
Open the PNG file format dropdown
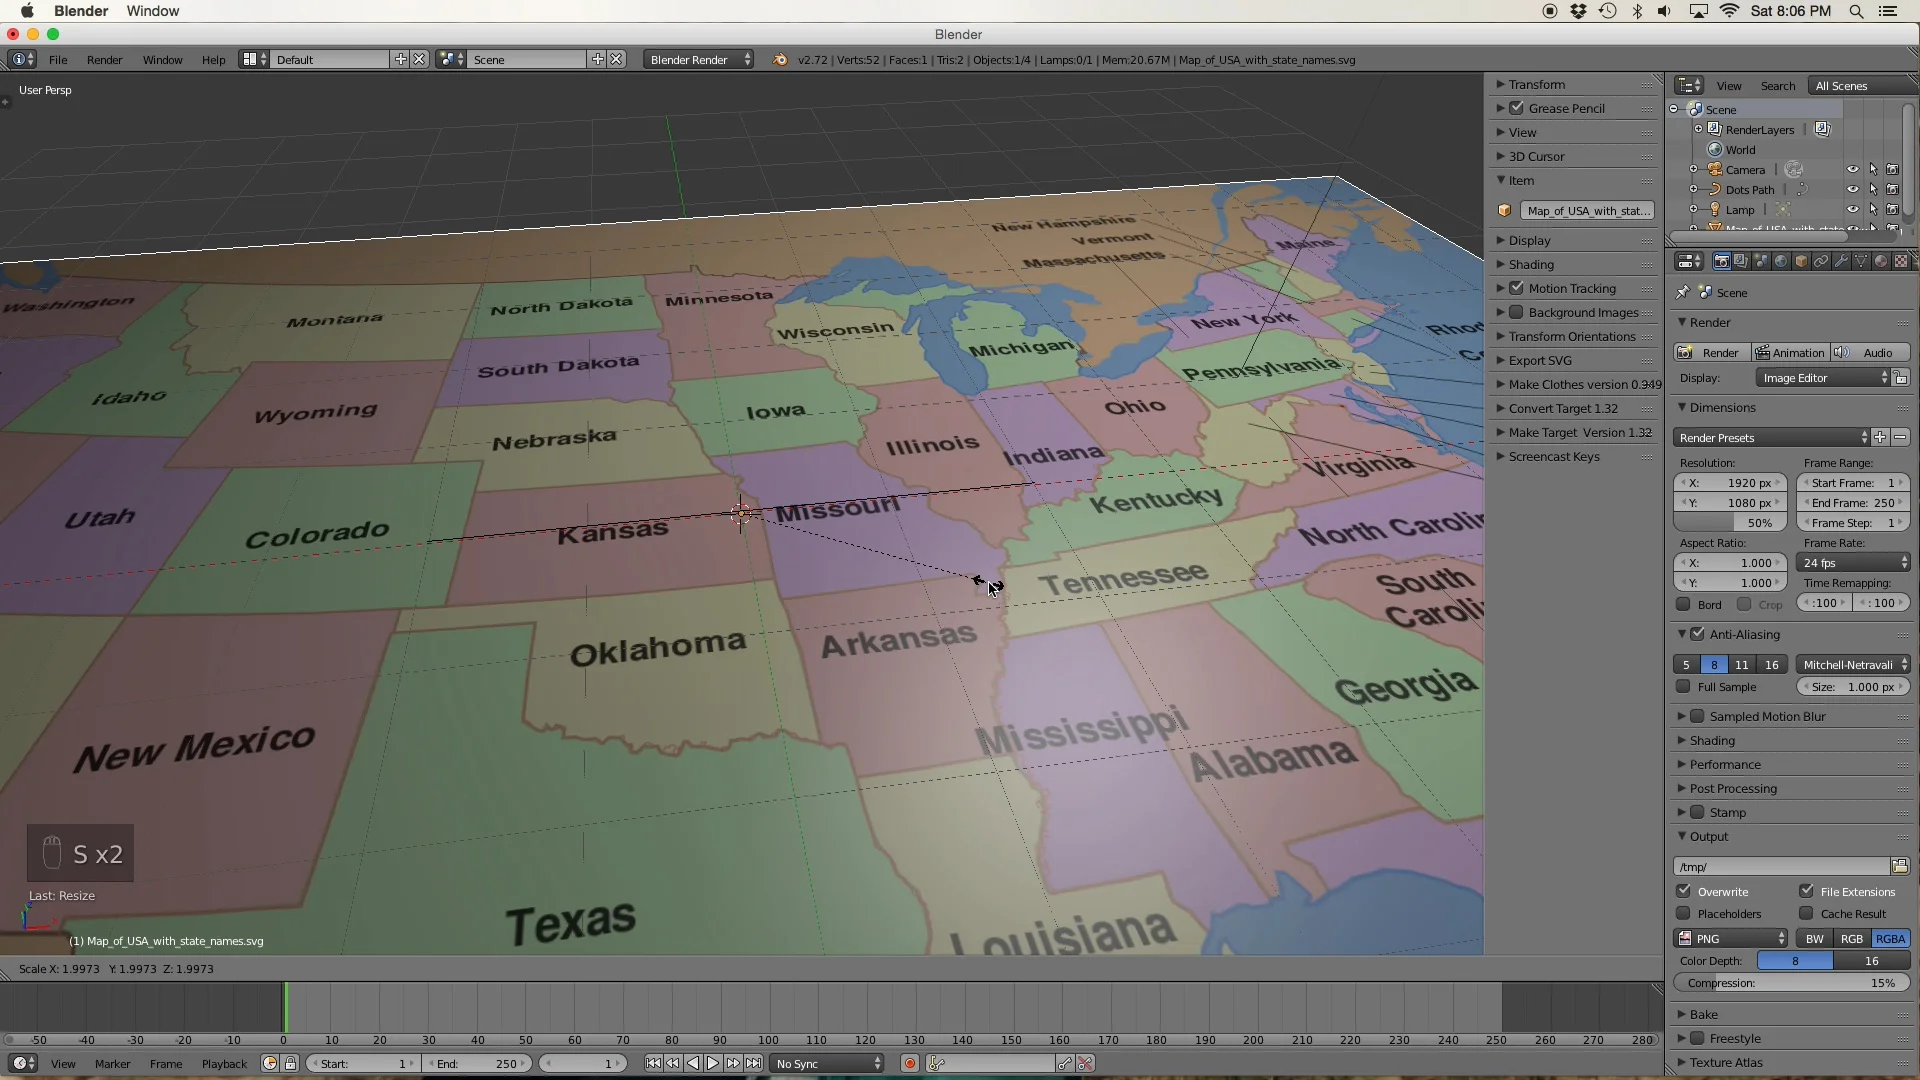click(1732, 938)
